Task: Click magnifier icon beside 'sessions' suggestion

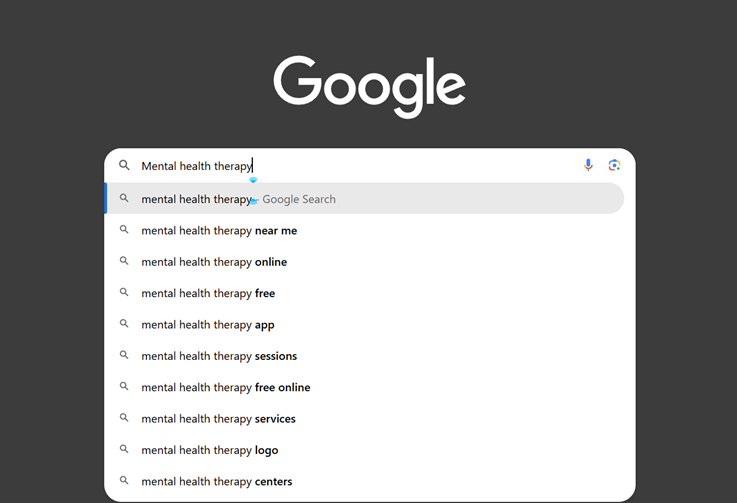Action: [x=124, y=355]
